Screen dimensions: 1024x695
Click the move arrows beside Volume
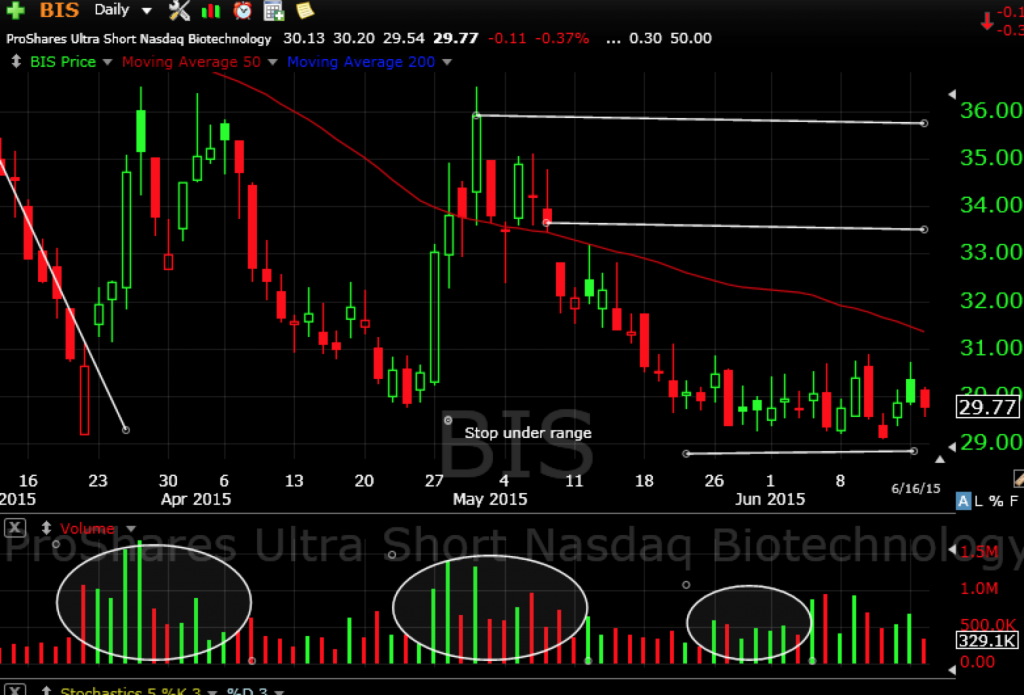[x=46, y=528]
